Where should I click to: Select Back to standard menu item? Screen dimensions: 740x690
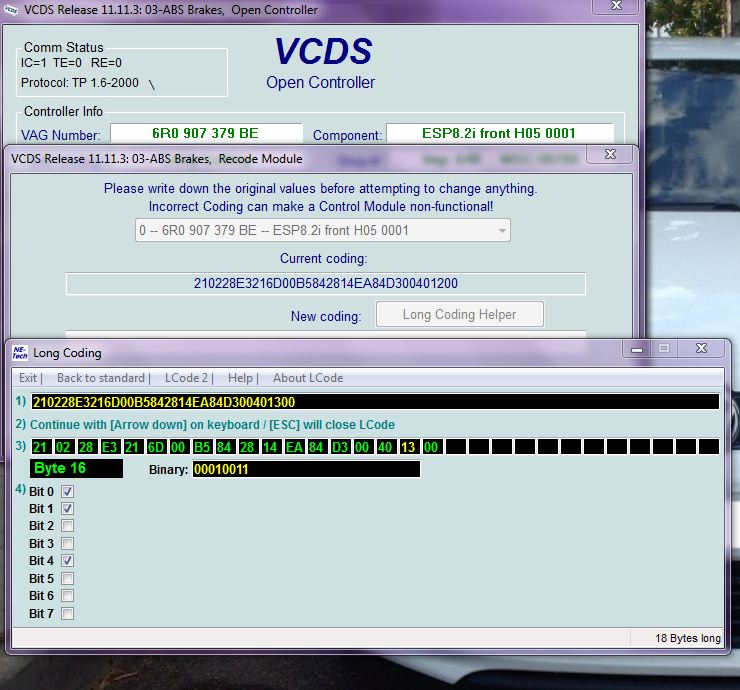(101, 378)
